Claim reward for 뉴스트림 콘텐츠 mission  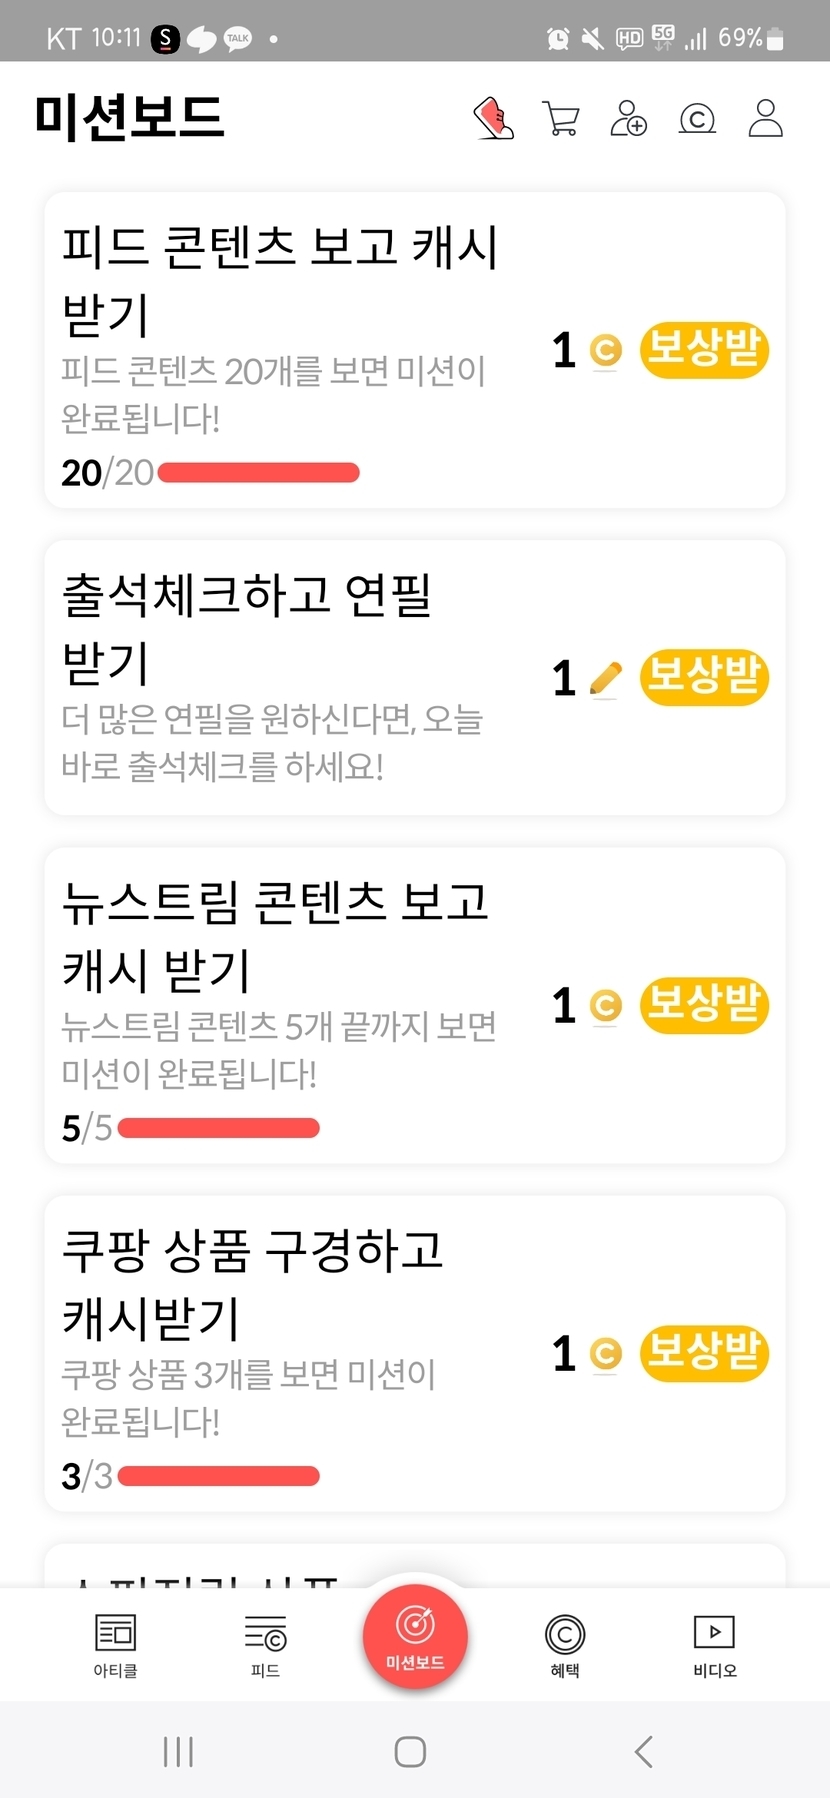pyautogui.click(x=704, y=1005)
